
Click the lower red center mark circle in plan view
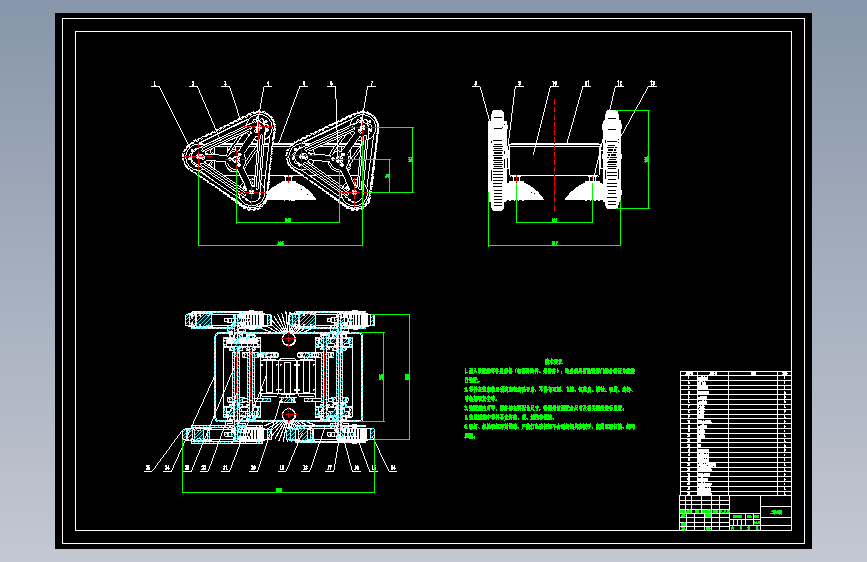point(288,415)
